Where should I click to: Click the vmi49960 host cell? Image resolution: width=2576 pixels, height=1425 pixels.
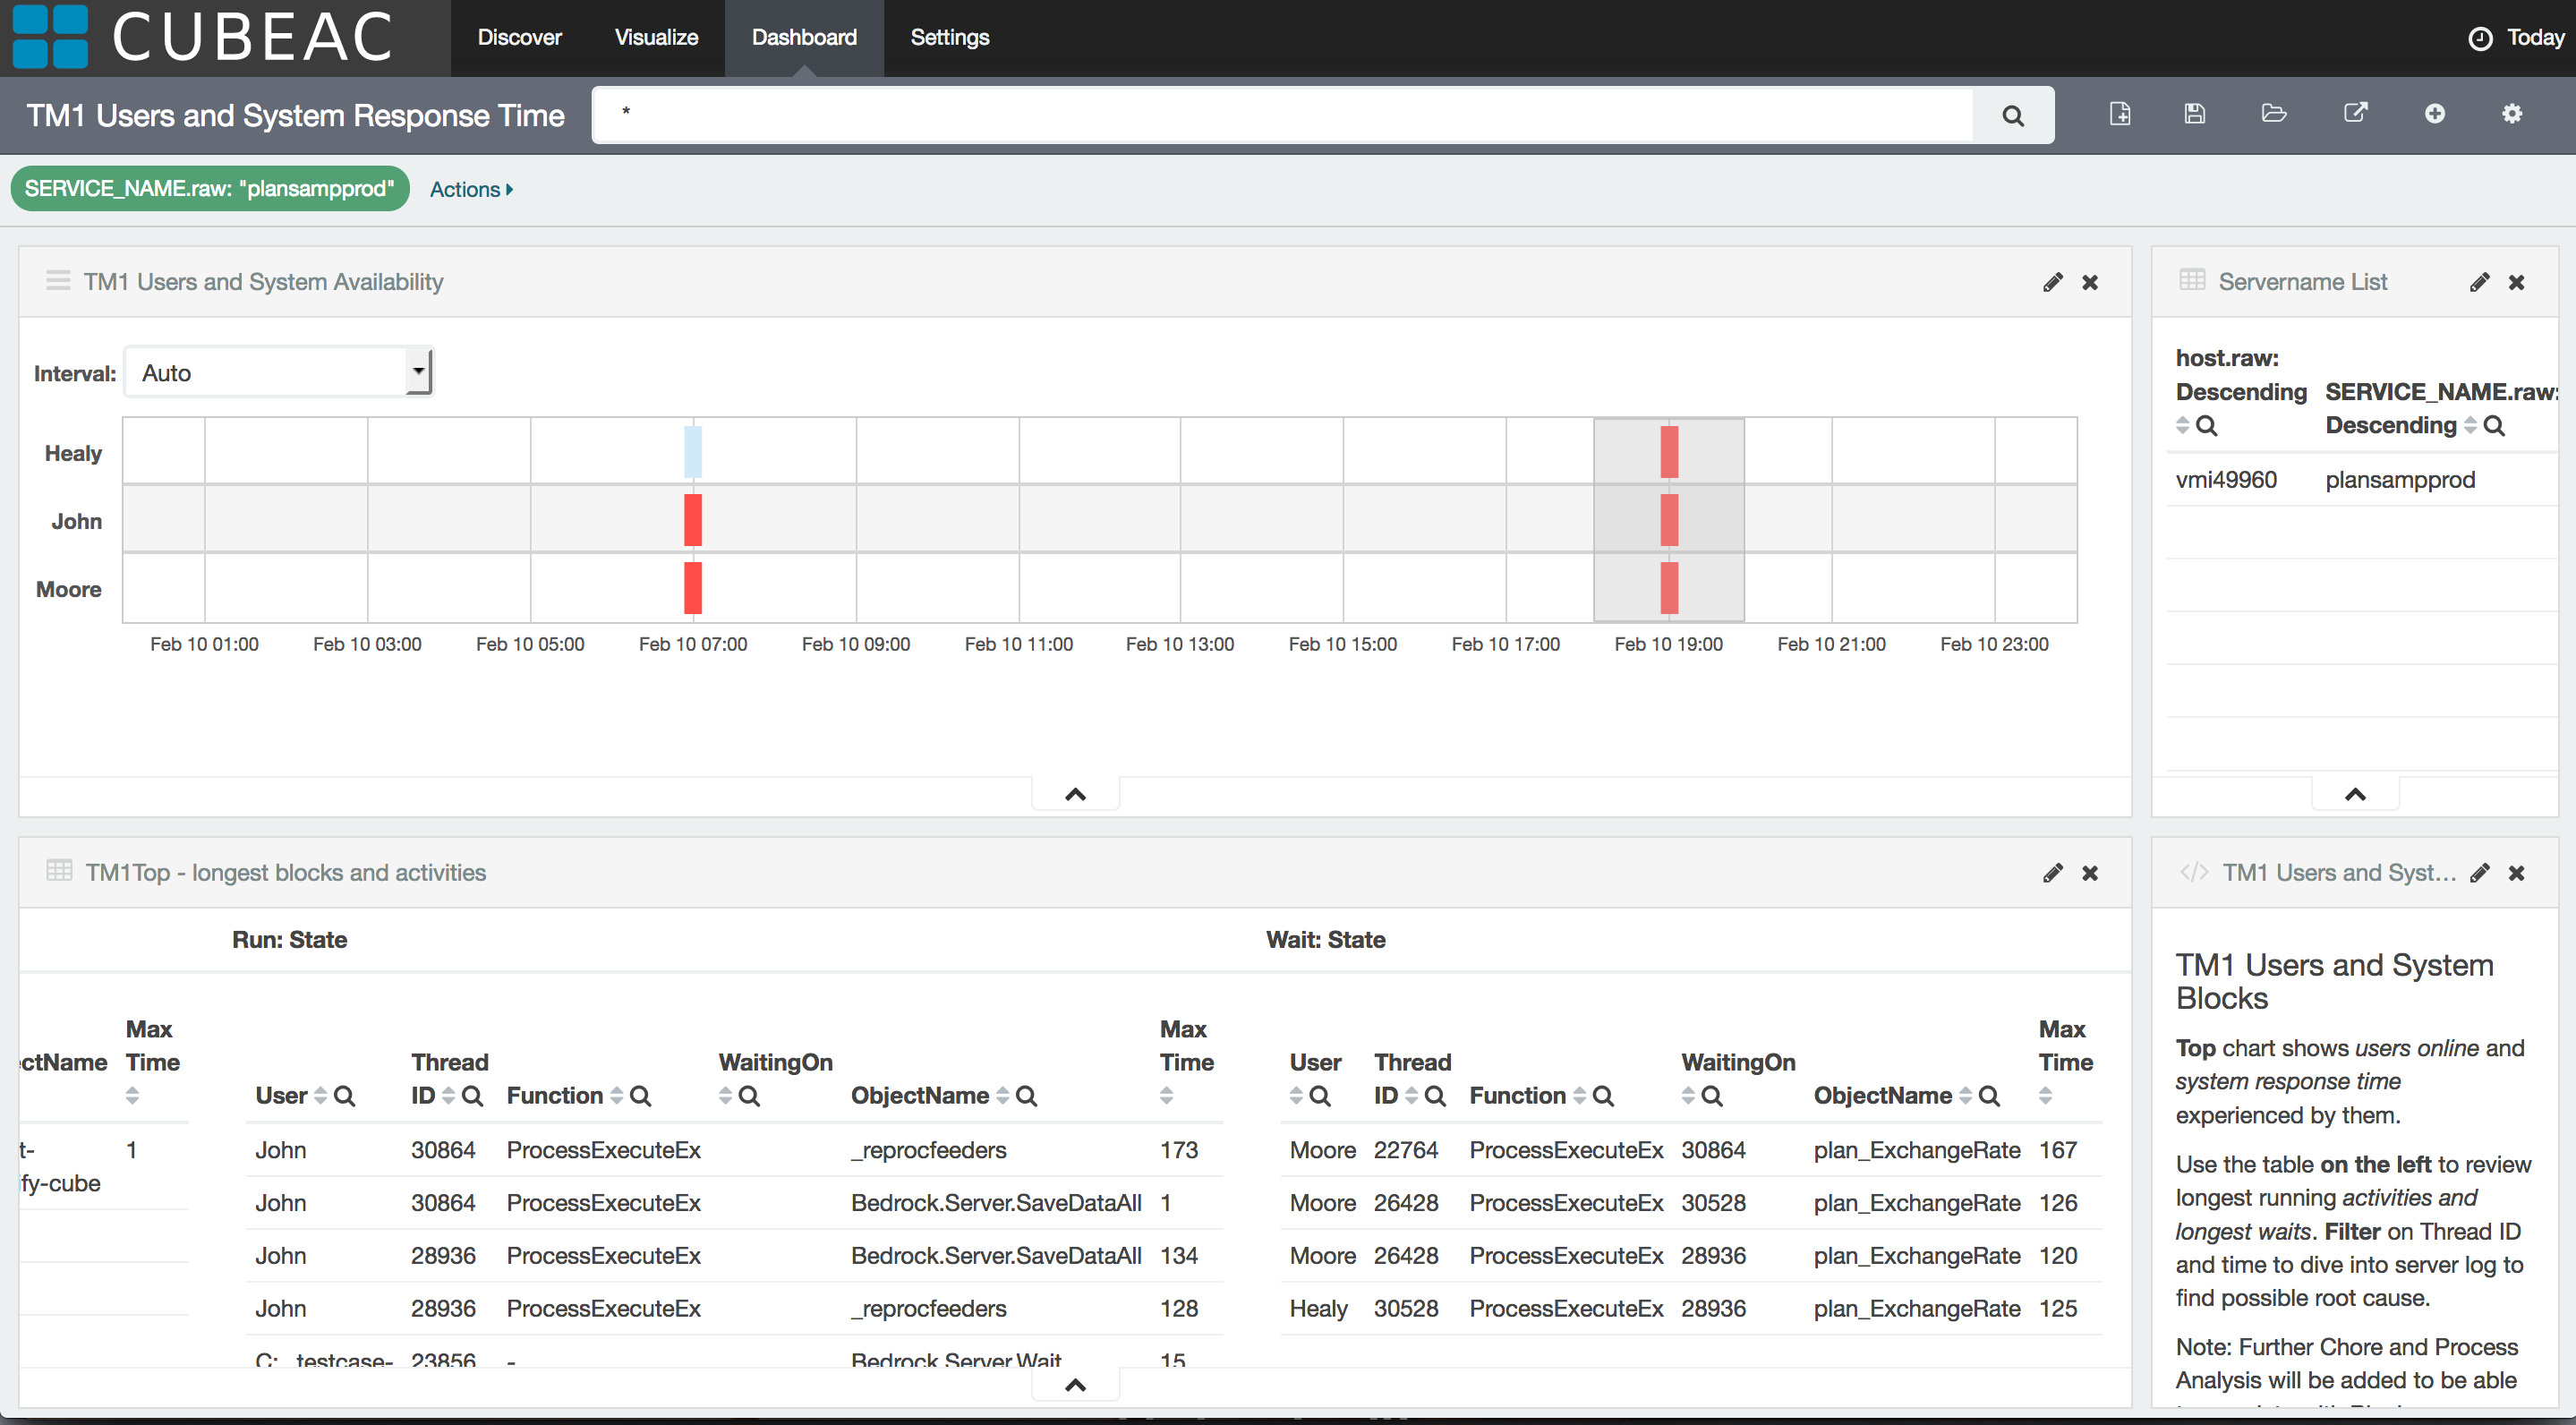[x=2226, y=480]
